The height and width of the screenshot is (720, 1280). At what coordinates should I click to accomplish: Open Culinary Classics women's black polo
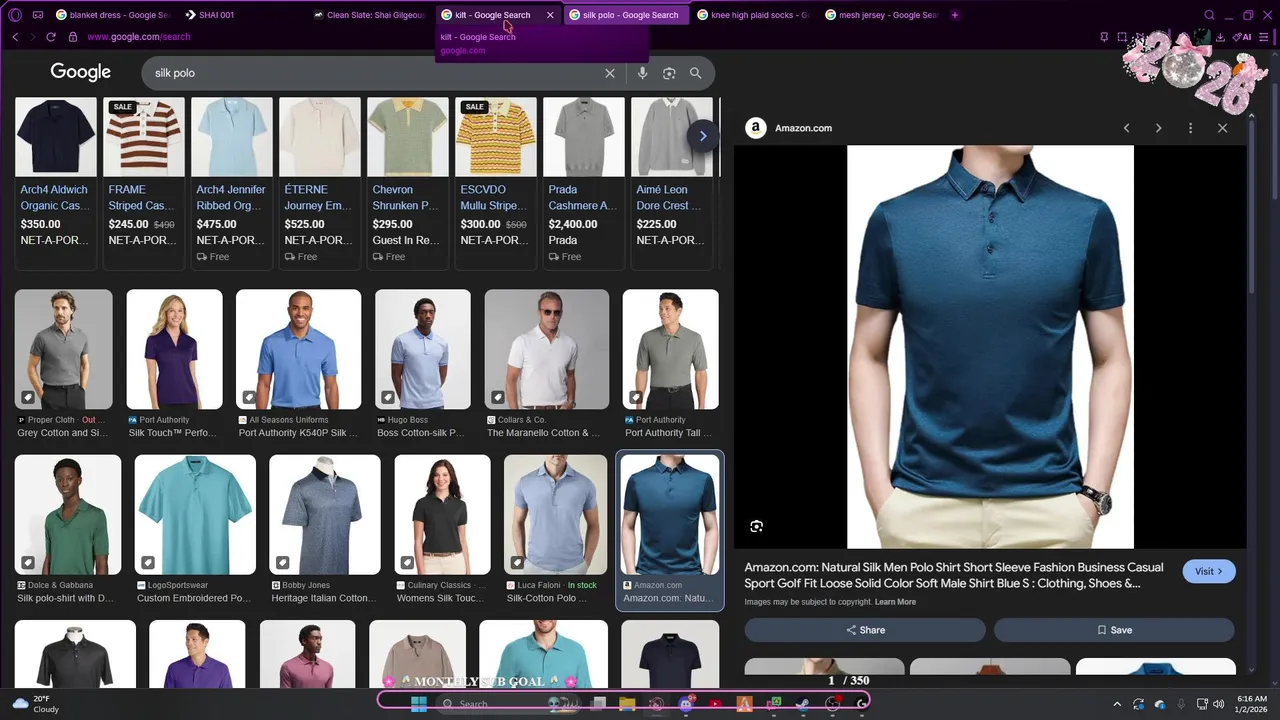tap(442, 515)
